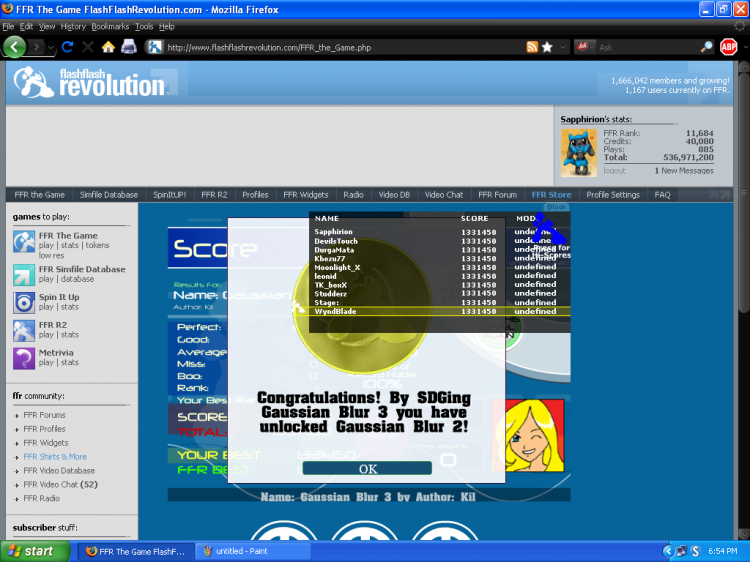Reload the page with refresh icon
Screen dimensions: 750x562
tap(67, 47)
